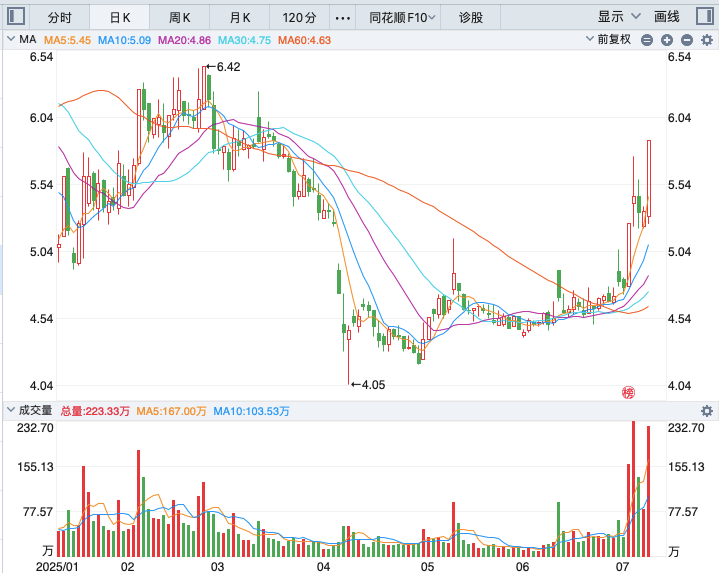719x573 pixels.
Task: Open the 120分 period tab
Action: [299, 17]
